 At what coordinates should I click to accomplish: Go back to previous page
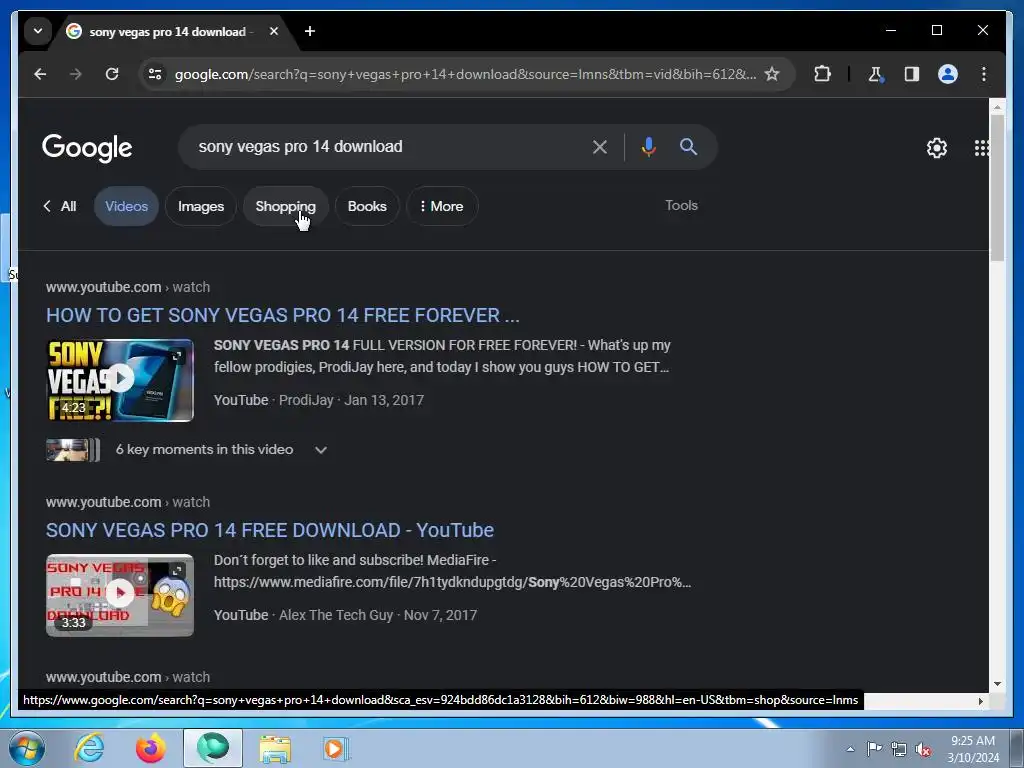point(40,74)
